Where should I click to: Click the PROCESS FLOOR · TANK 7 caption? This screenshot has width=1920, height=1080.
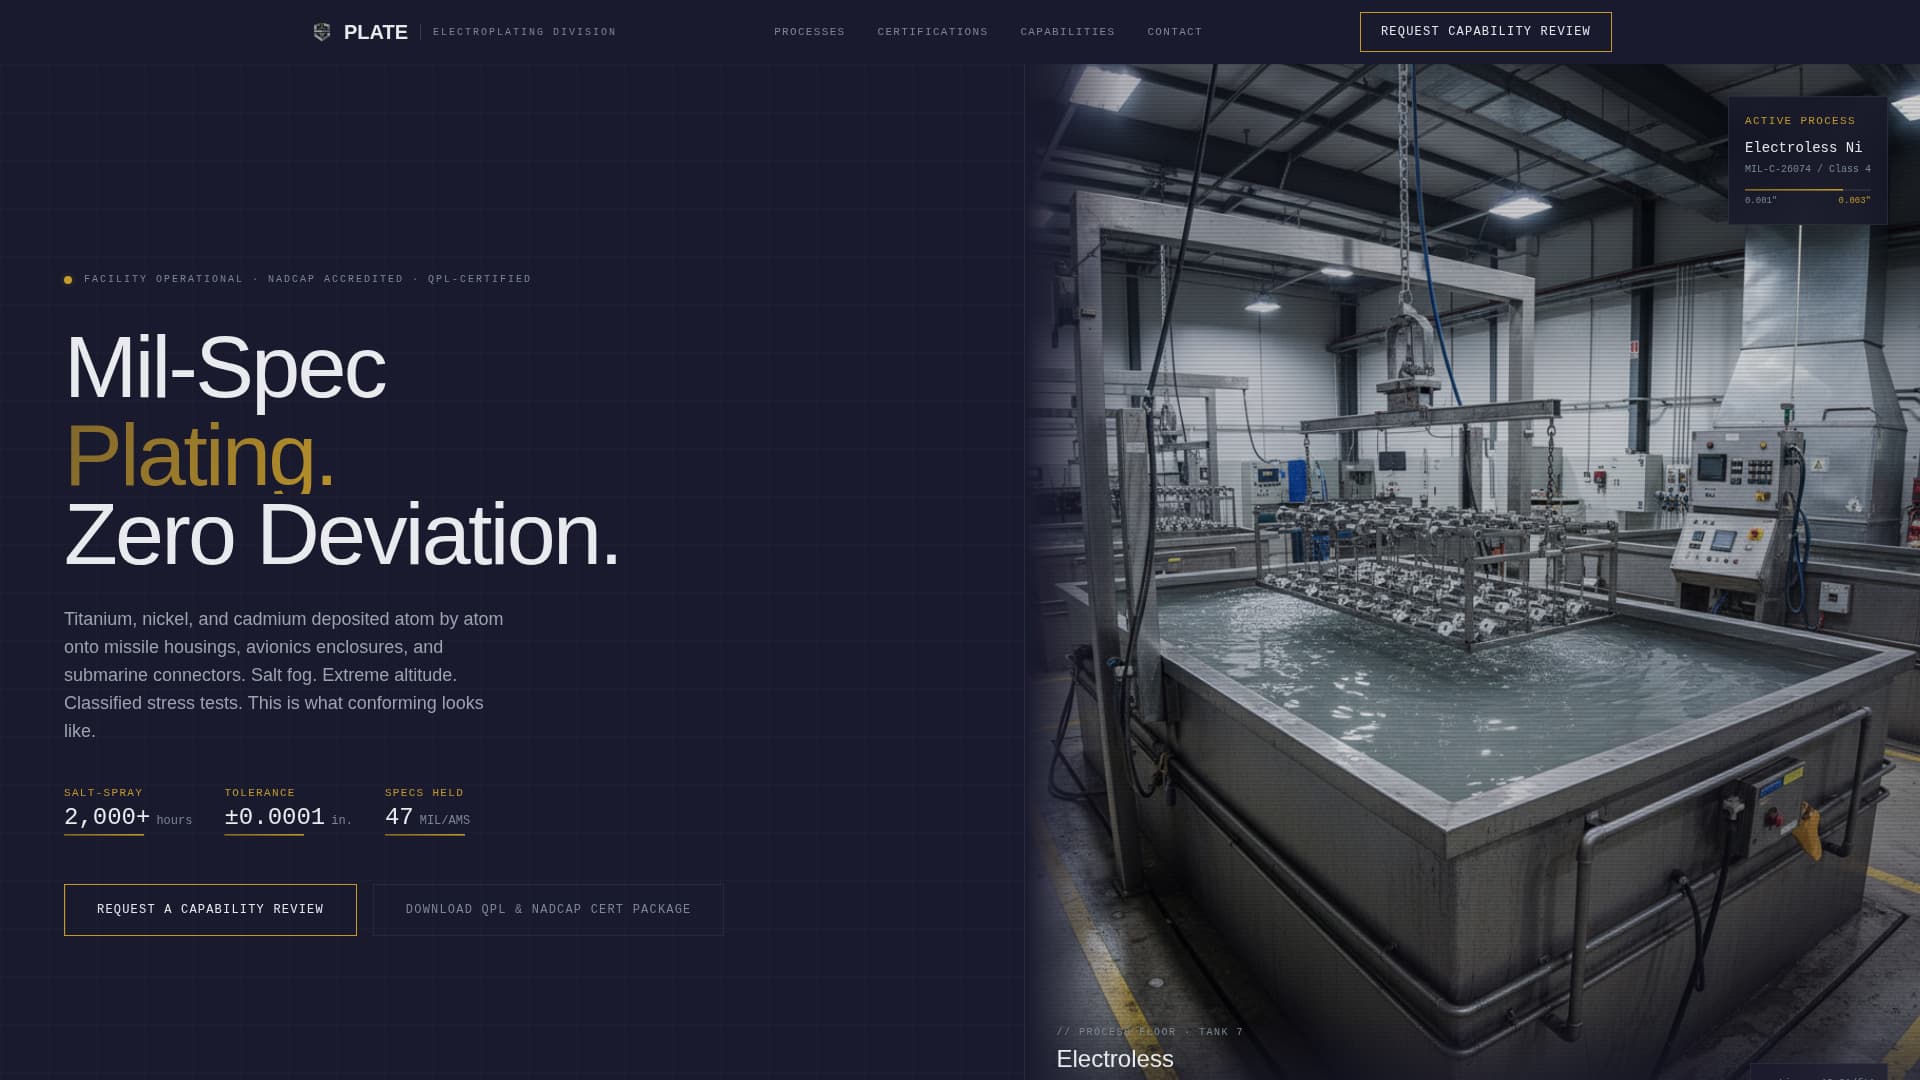pyautogui.click(x=1150, y=1031)
